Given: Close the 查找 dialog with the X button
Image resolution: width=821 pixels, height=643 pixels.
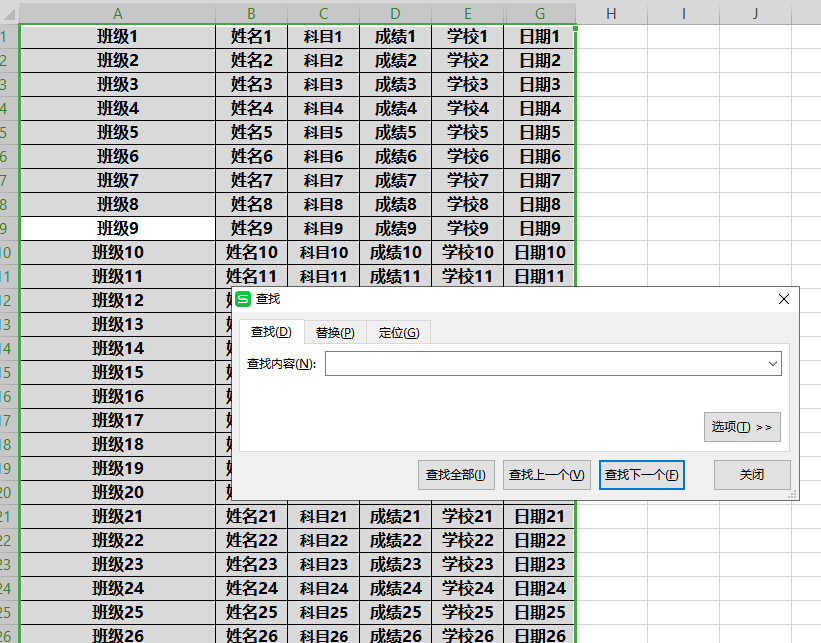Looking at the screenshot, I should (783, 299).
